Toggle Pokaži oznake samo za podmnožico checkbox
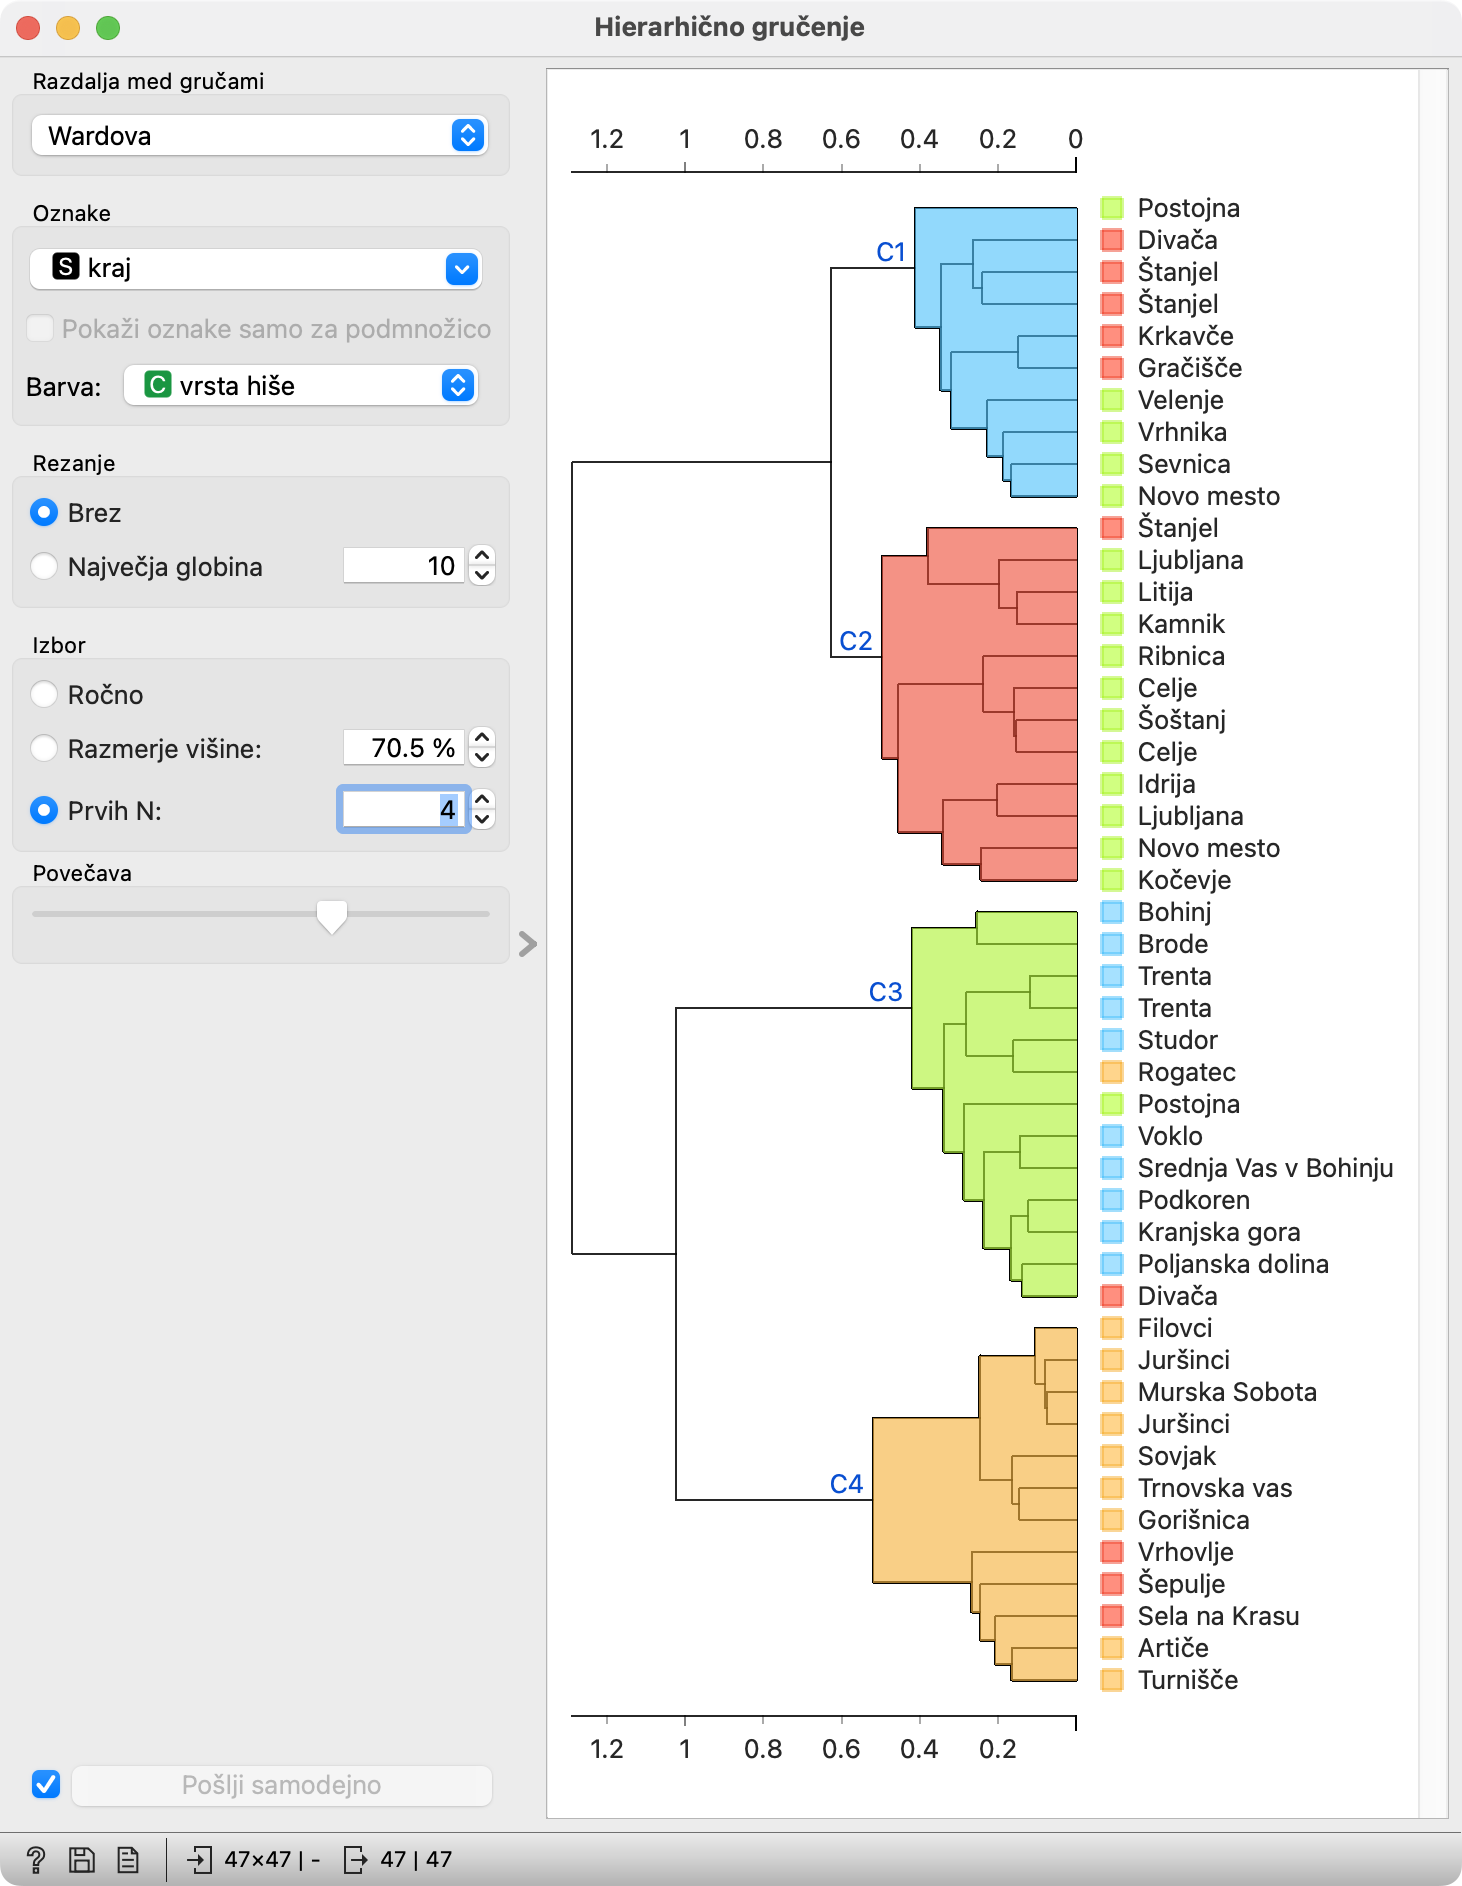 40,328
